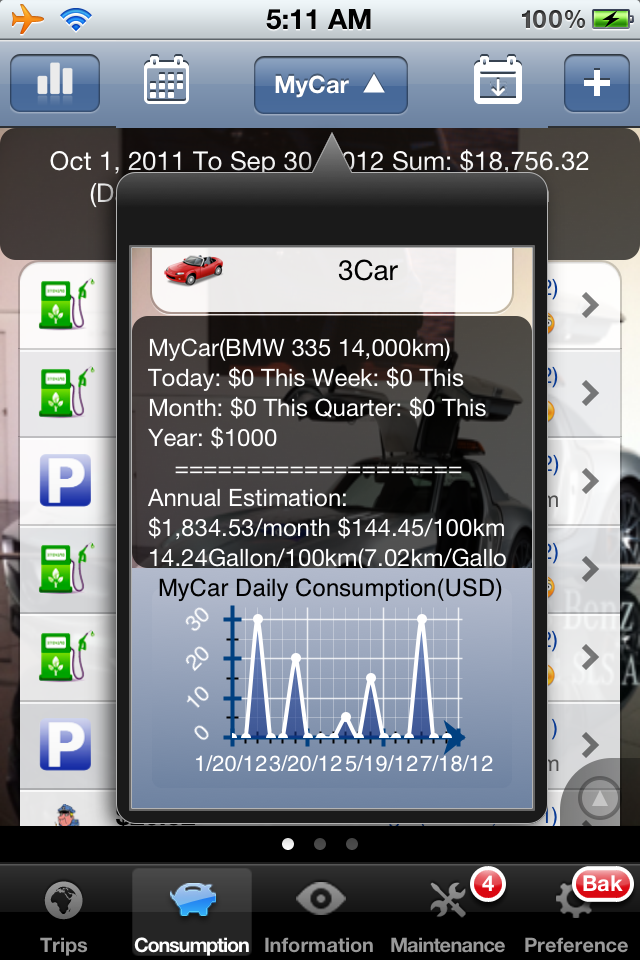Tap the second page indicator dot

pos(320,844)
